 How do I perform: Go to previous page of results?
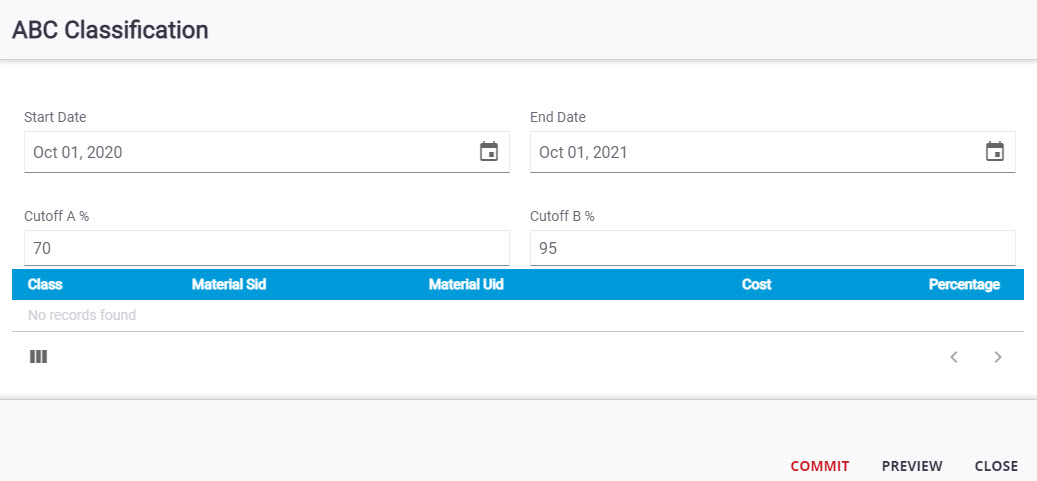coord(954,357)
